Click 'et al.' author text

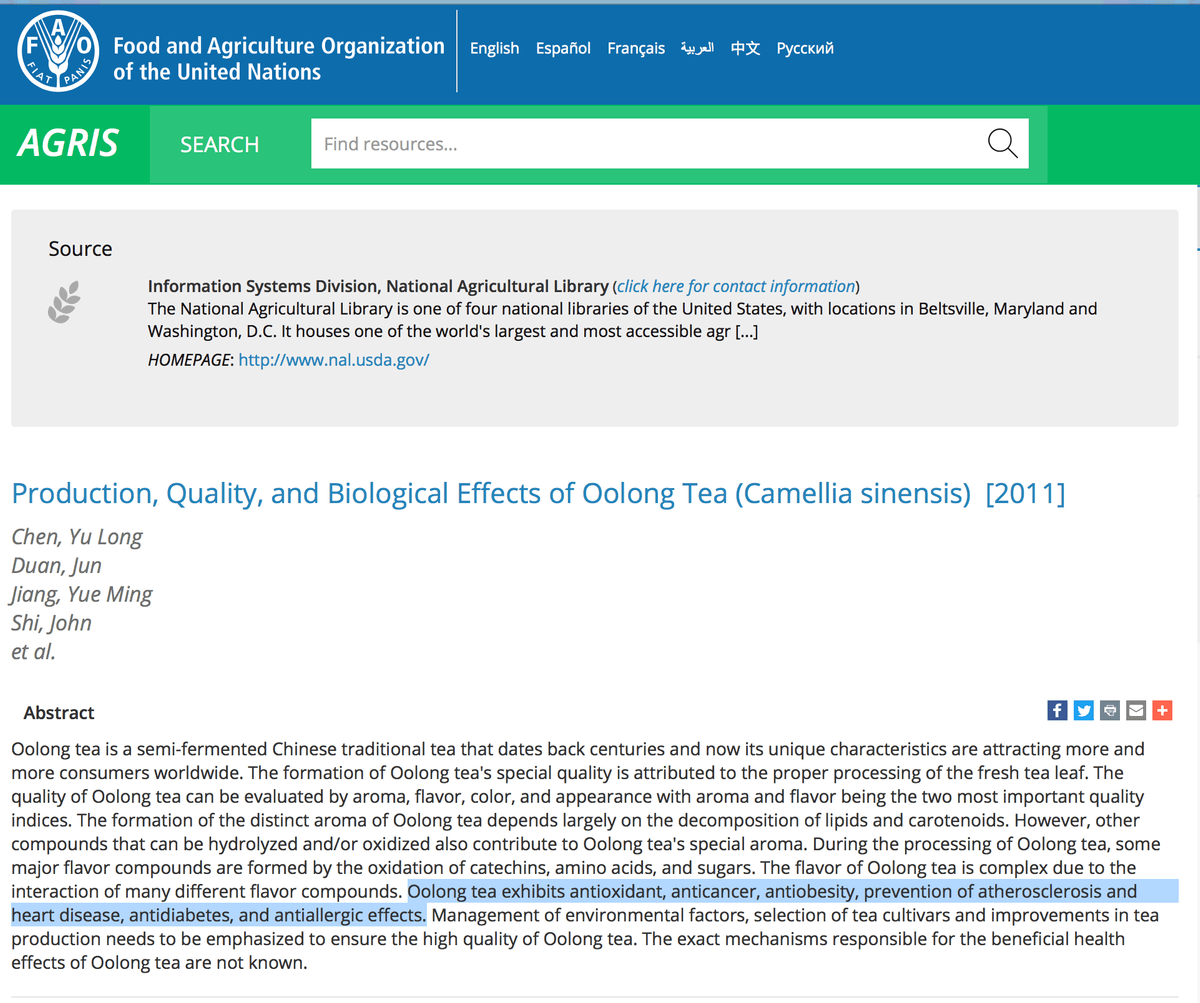pos(33,652)
